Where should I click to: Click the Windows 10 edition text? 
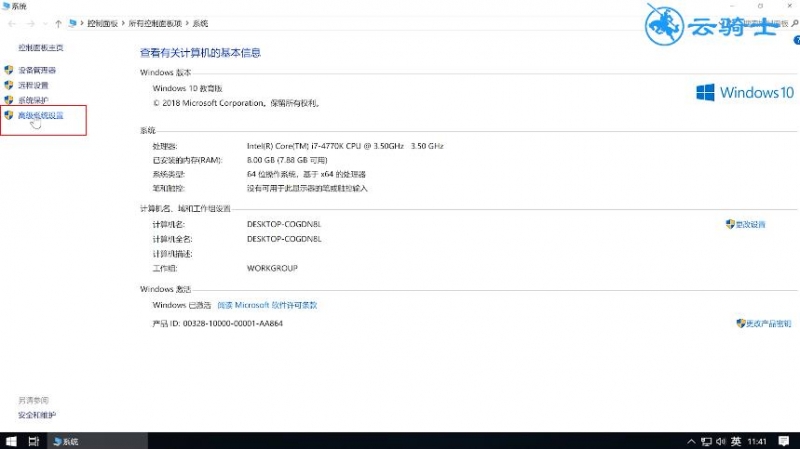pos(187,88)
